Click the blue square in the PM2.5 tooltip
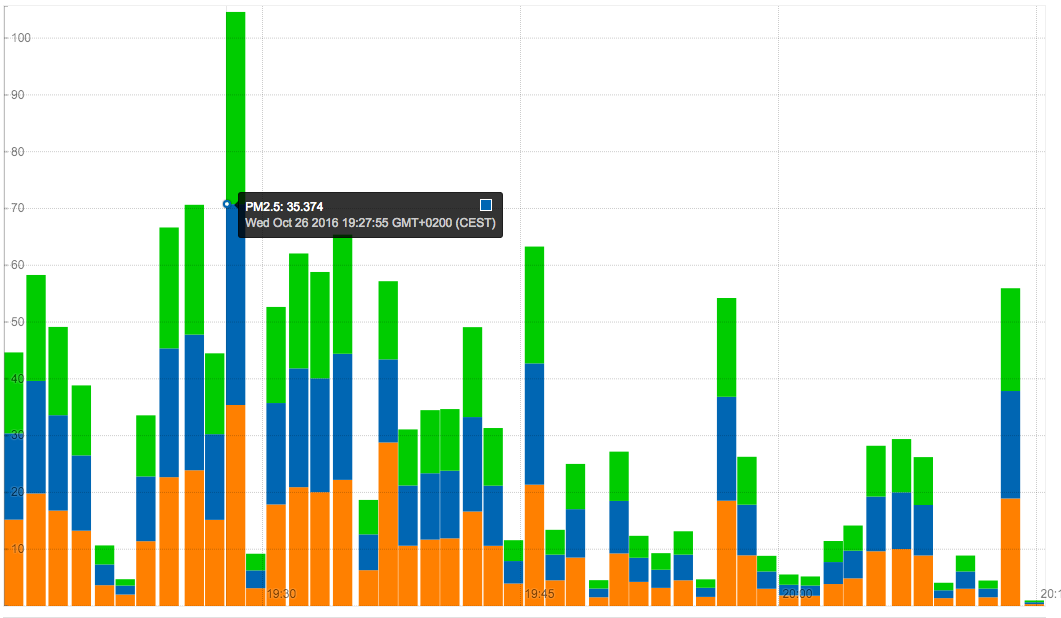 pos(486,205)
